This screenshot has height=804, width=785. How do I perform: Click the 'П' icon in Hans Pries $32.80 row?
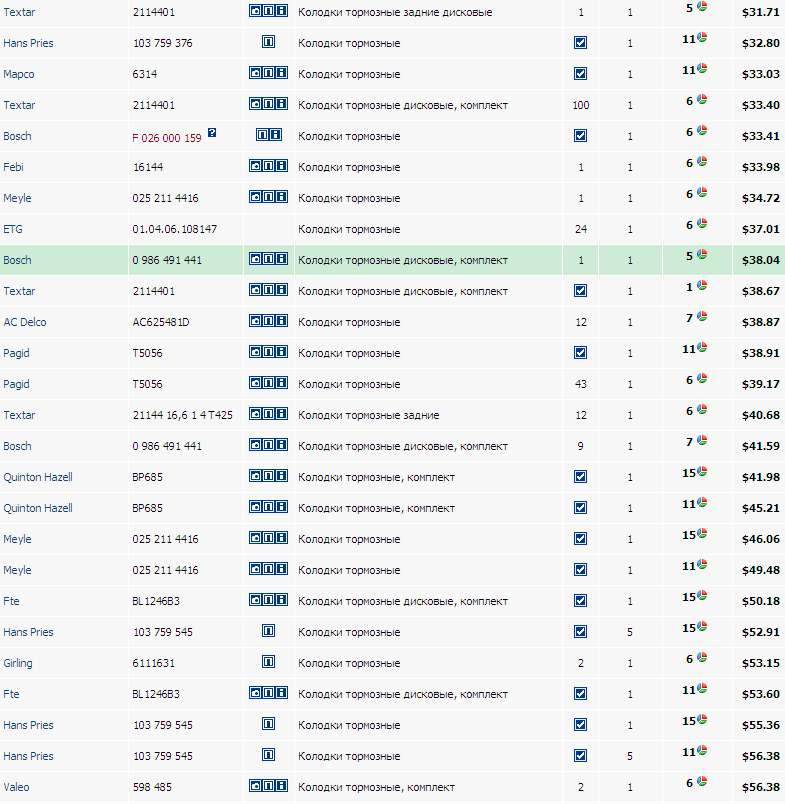[x=268, y=42]
